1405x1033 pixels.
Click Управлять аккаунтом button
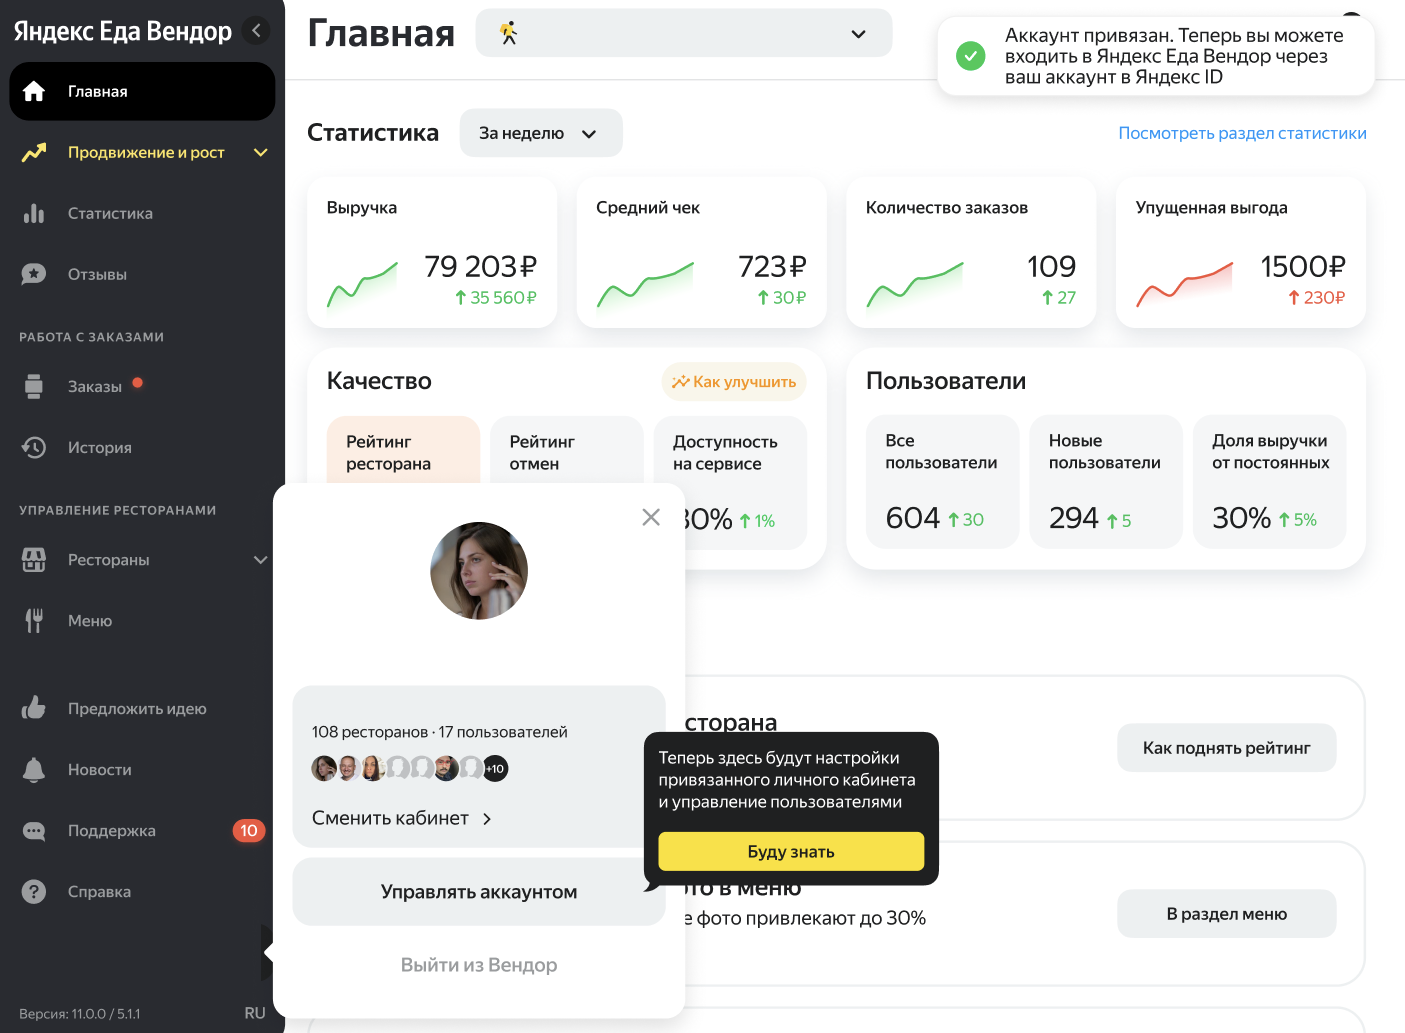pyautogui.click(x=479, y=891)
